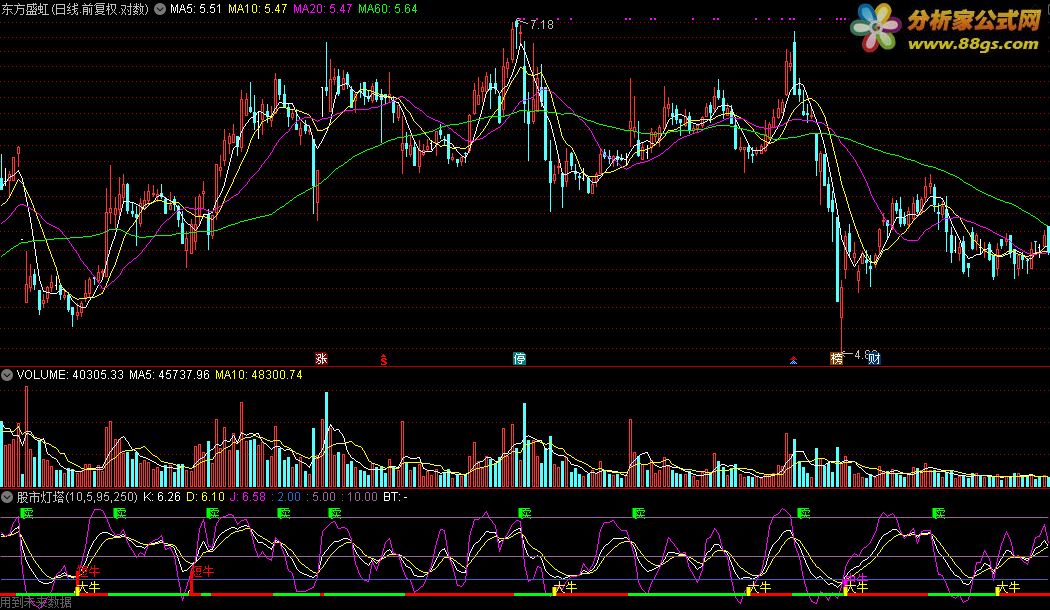Viewport: 1050px width, 610px height.
Task: Click the red 涨 event marker
Action: pyautogui.click(x=321, y=359)
